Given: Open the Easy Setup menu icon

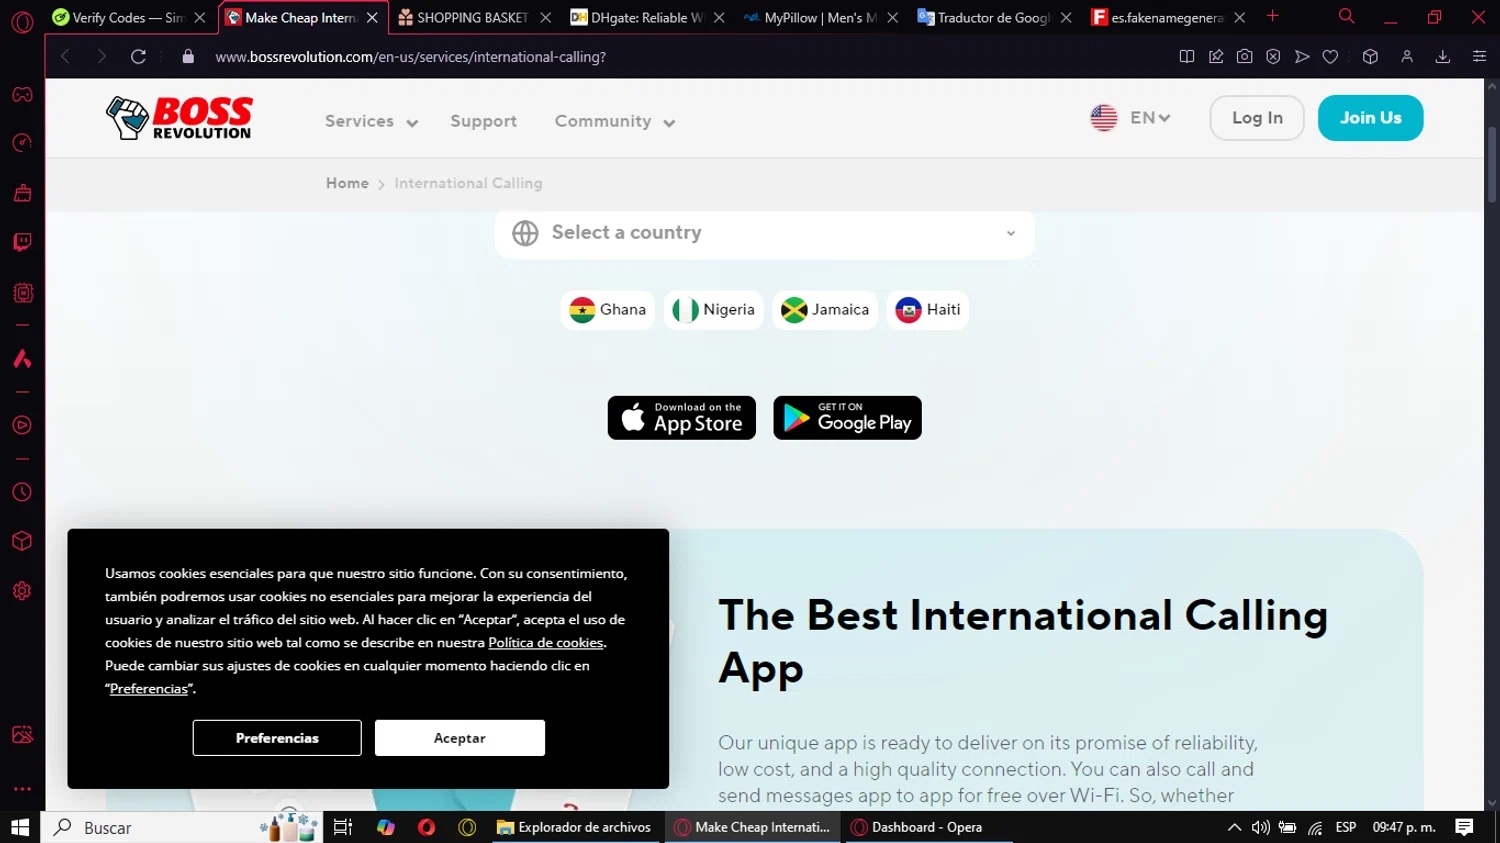Looking at the screenshot, I should 1479,57.
